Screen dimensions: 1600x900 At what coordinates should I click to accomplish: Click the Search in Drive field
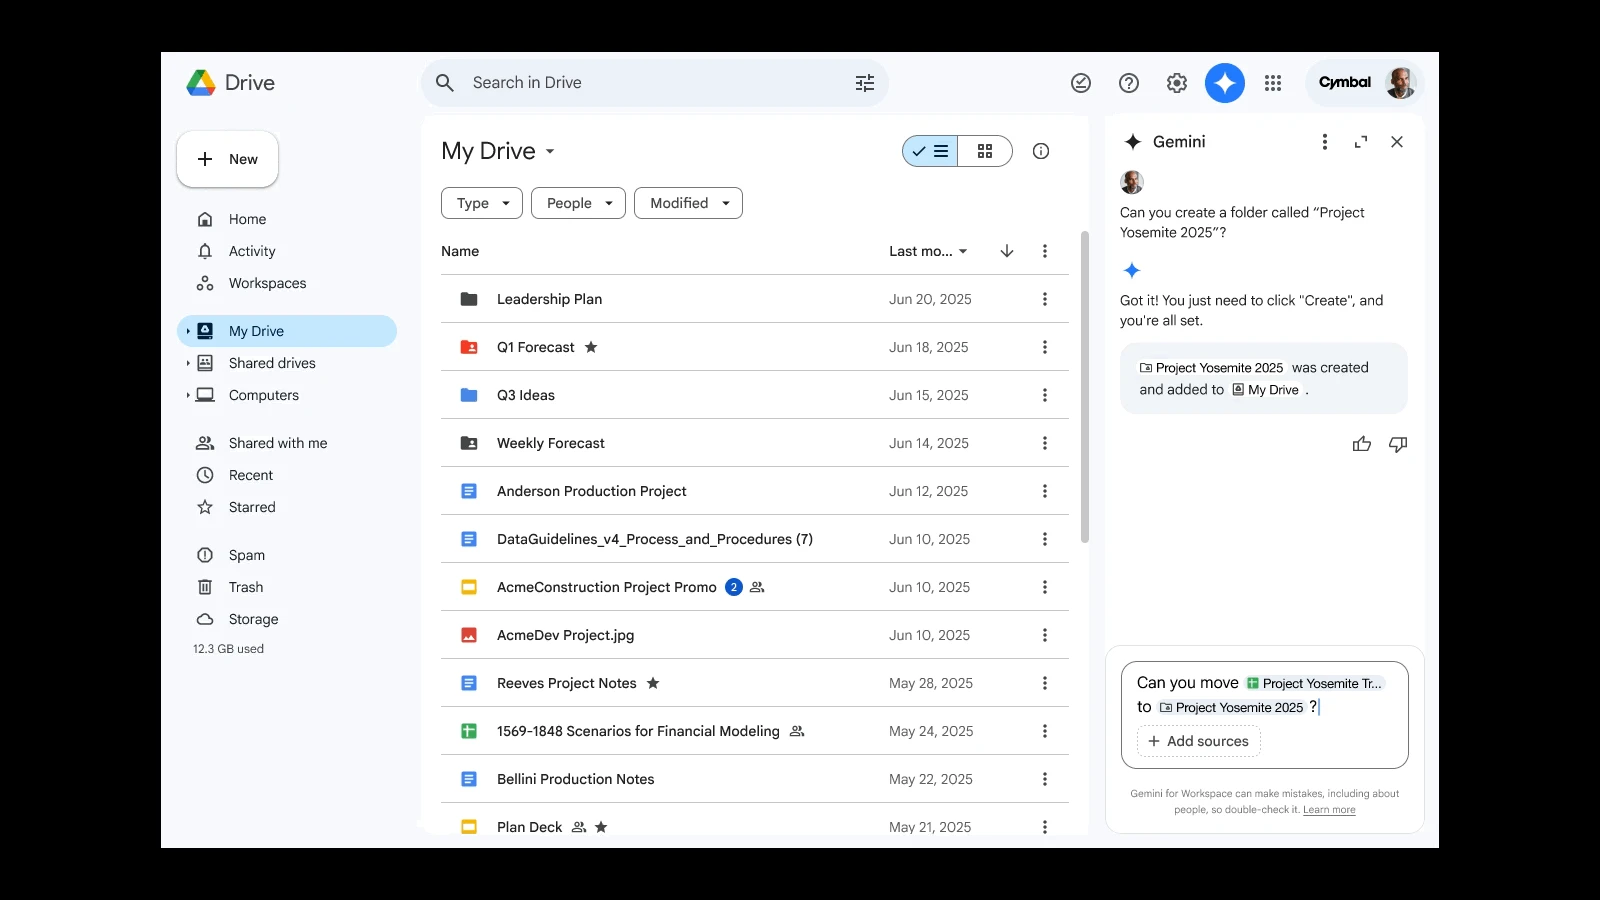coord(655,83)
